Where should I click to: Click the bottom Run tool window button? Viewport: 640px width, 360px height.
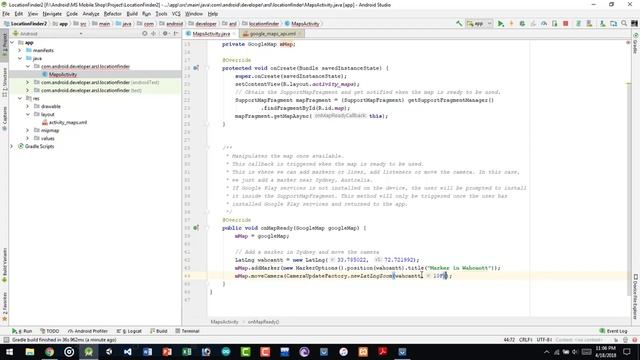22,331
